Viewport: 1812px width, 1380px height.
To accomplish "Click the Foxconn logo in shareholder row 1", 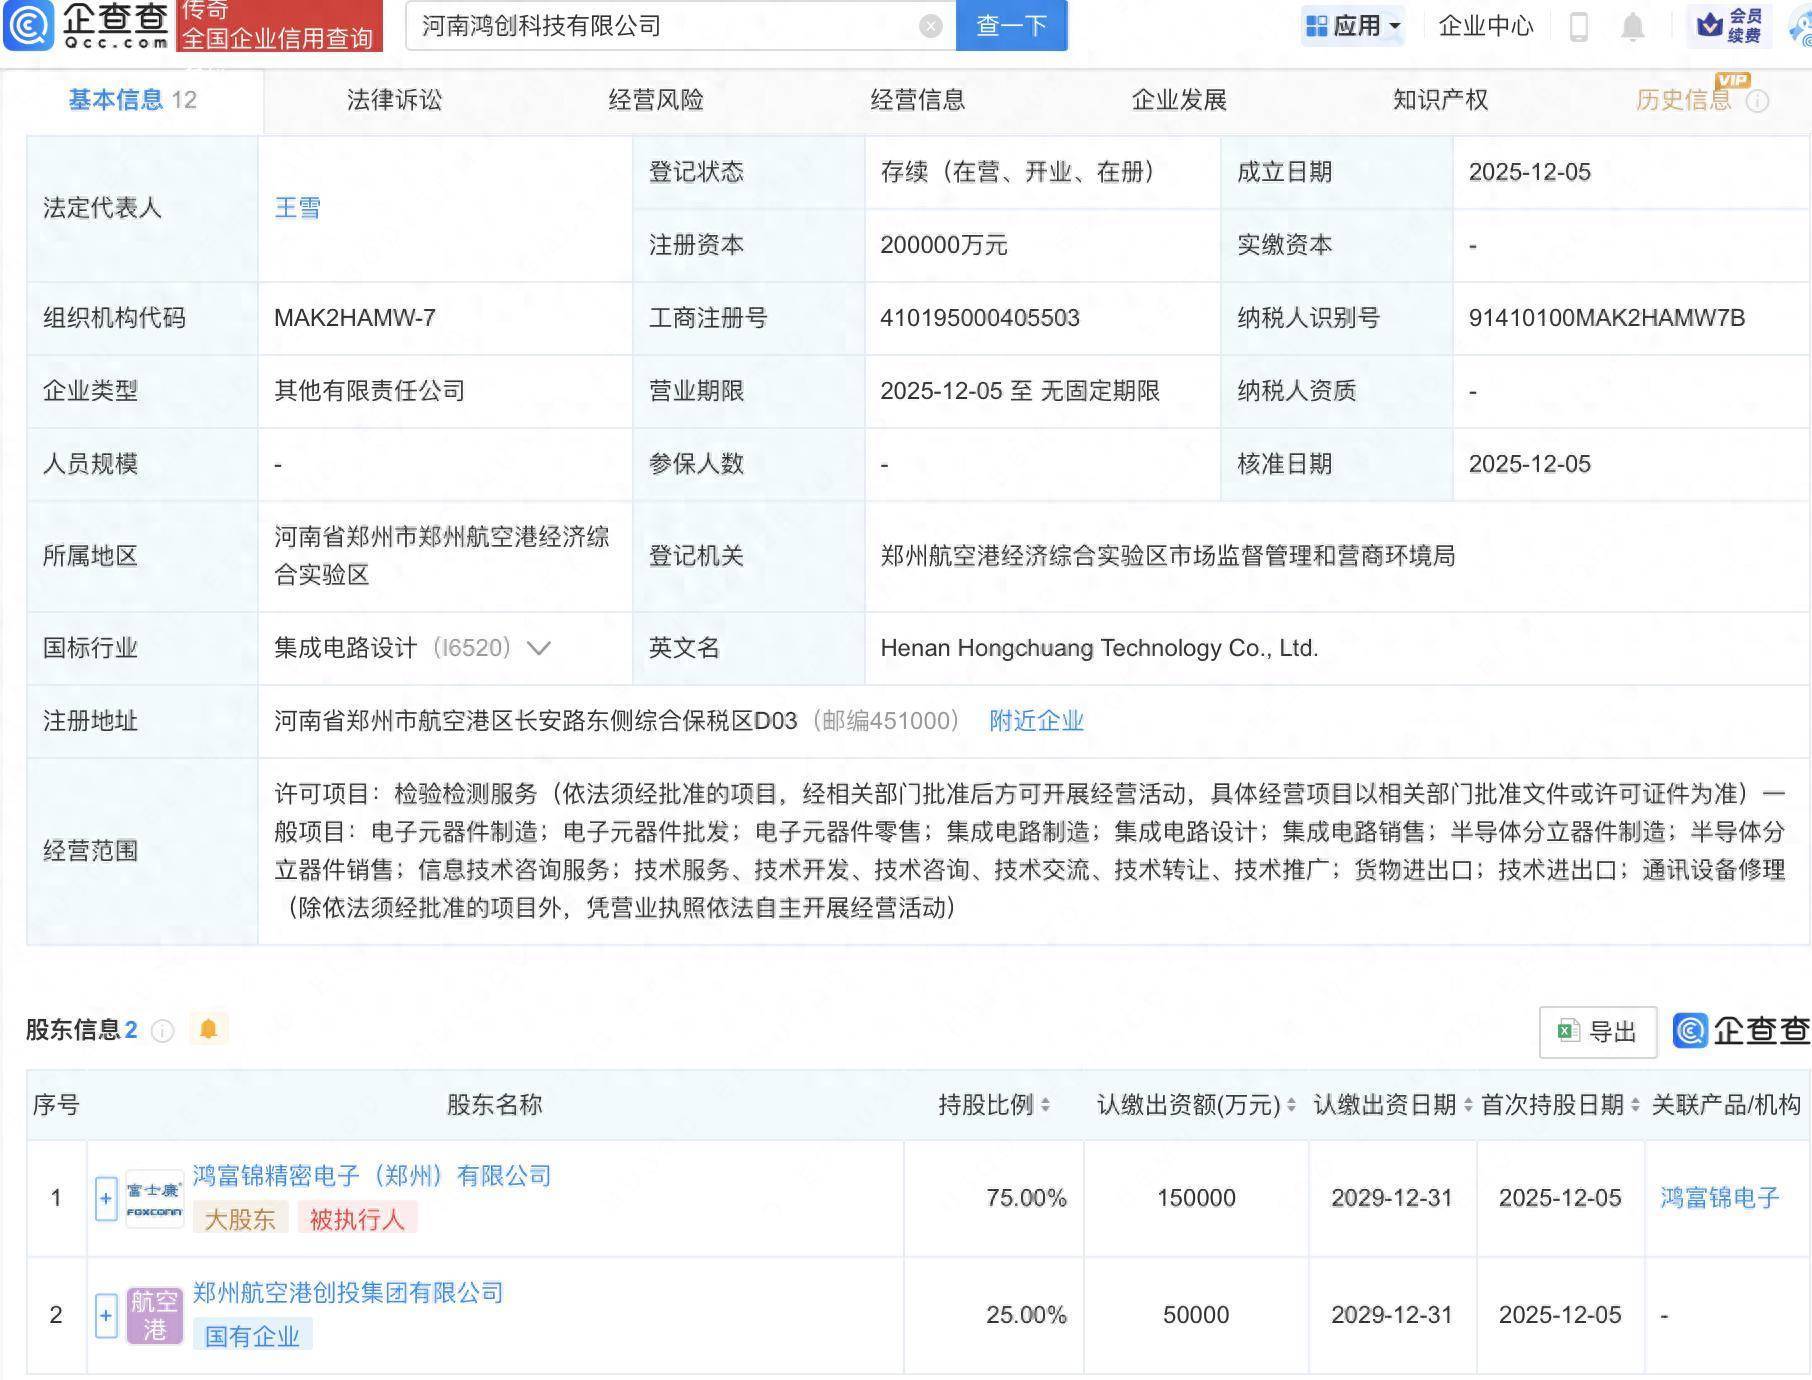I will [x=155, y=1197].
